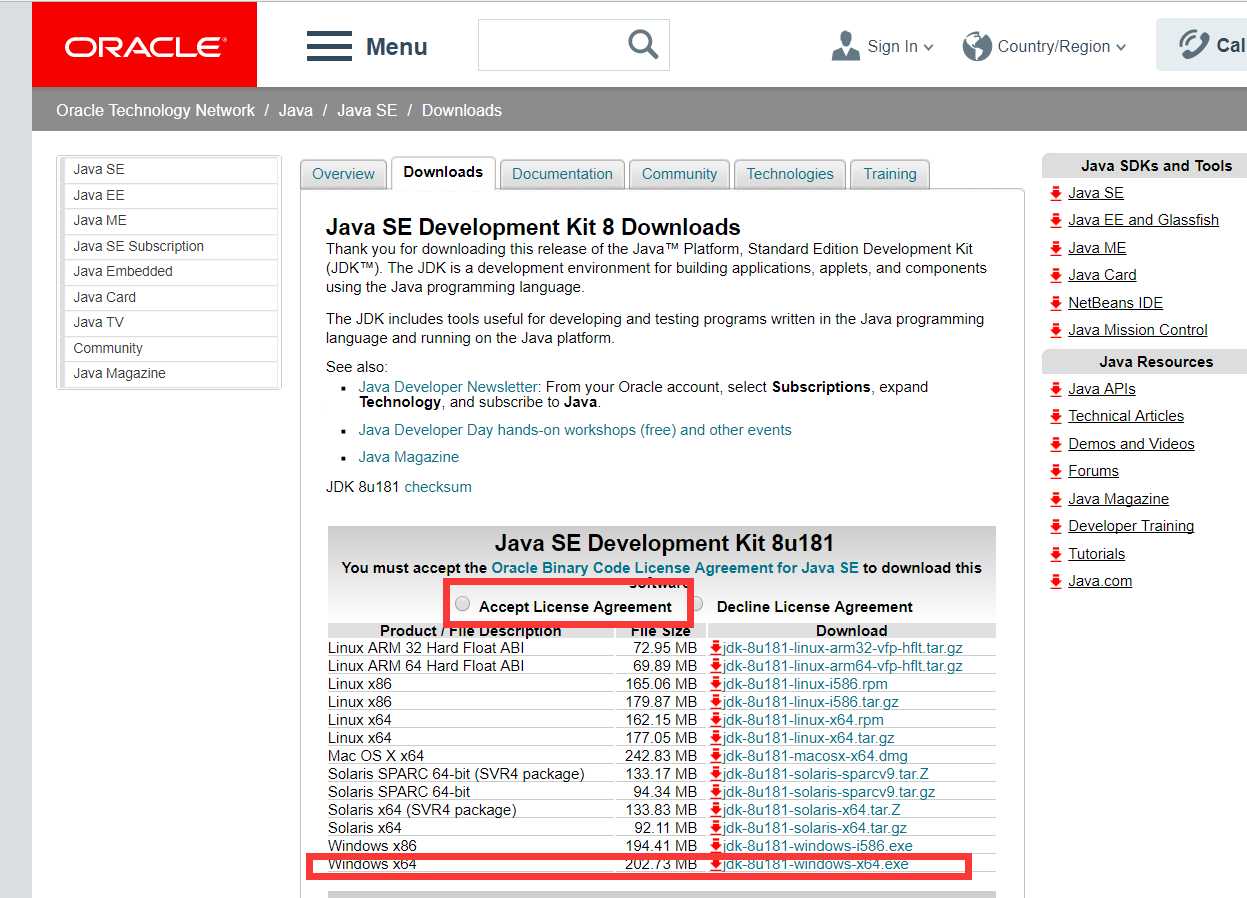Click download arrow icon beside Java.com
The width and height of the screenshot is (1247, 898).
pyautogui.click(x=1056, y=581)
